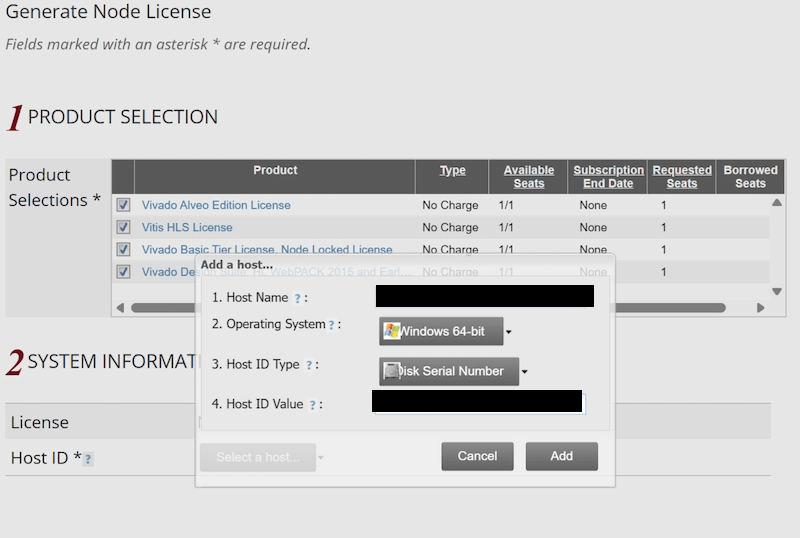
Task: Click the Operating System help question mark
Action: point(331,325)
